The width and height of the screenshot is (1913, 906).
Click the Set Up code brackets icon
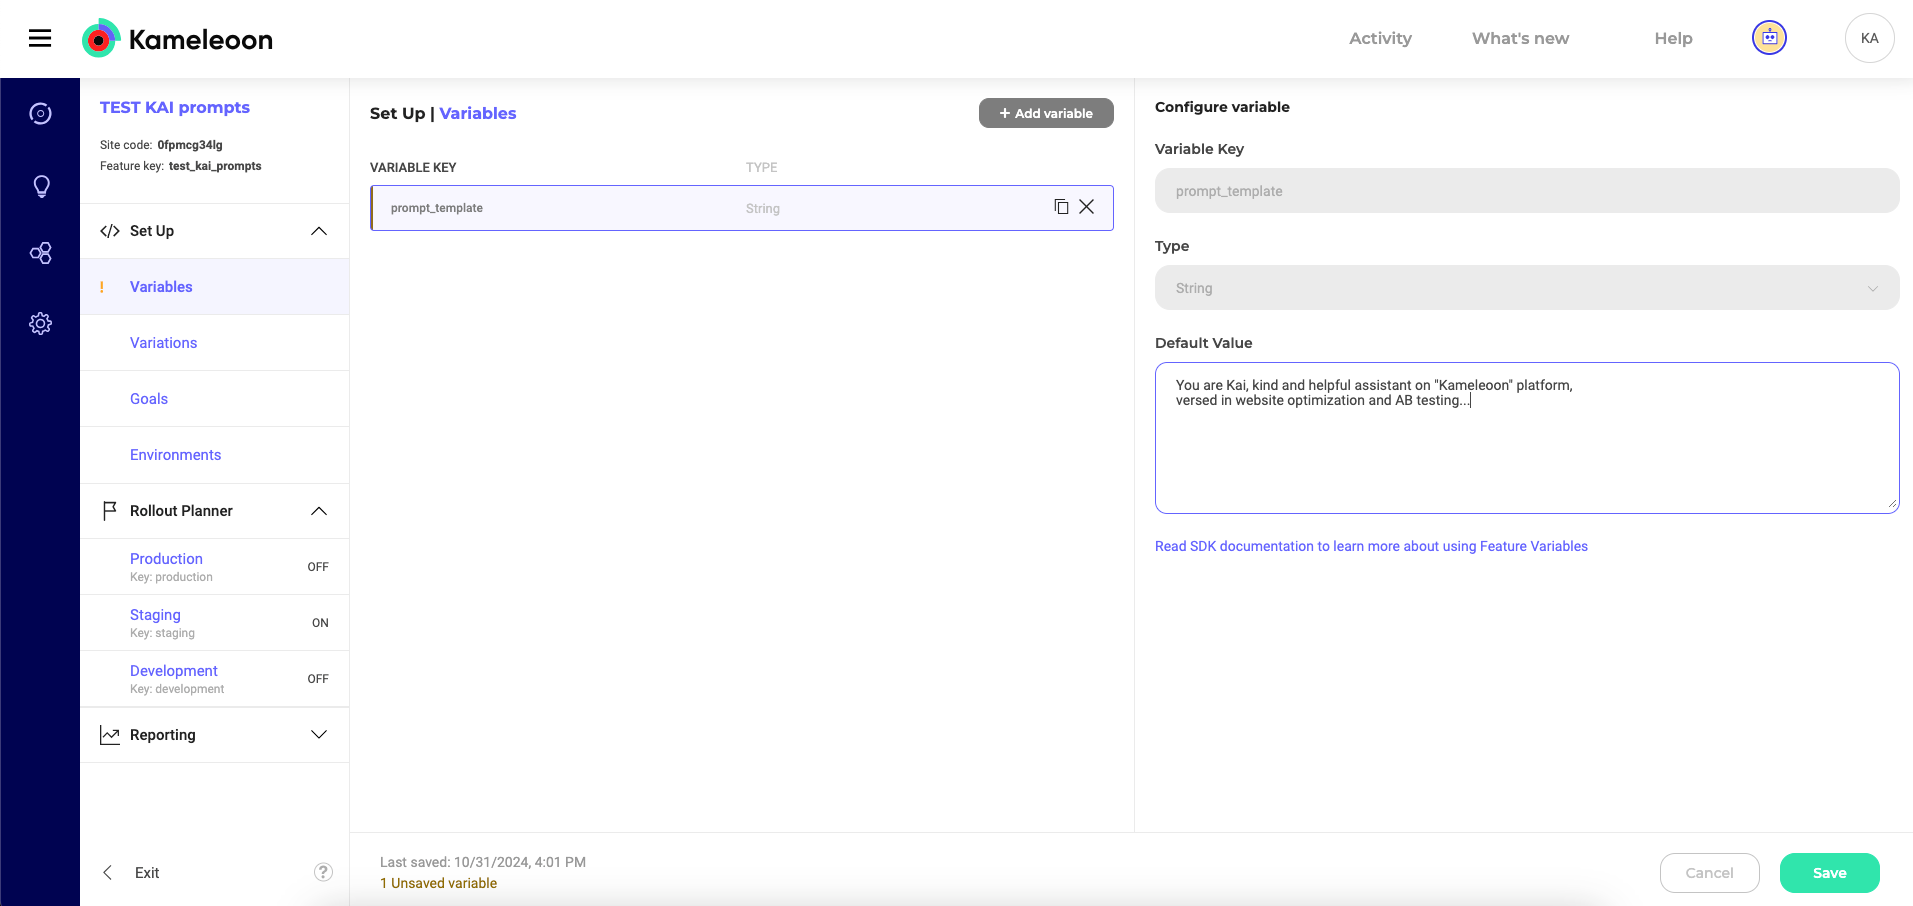110,231
